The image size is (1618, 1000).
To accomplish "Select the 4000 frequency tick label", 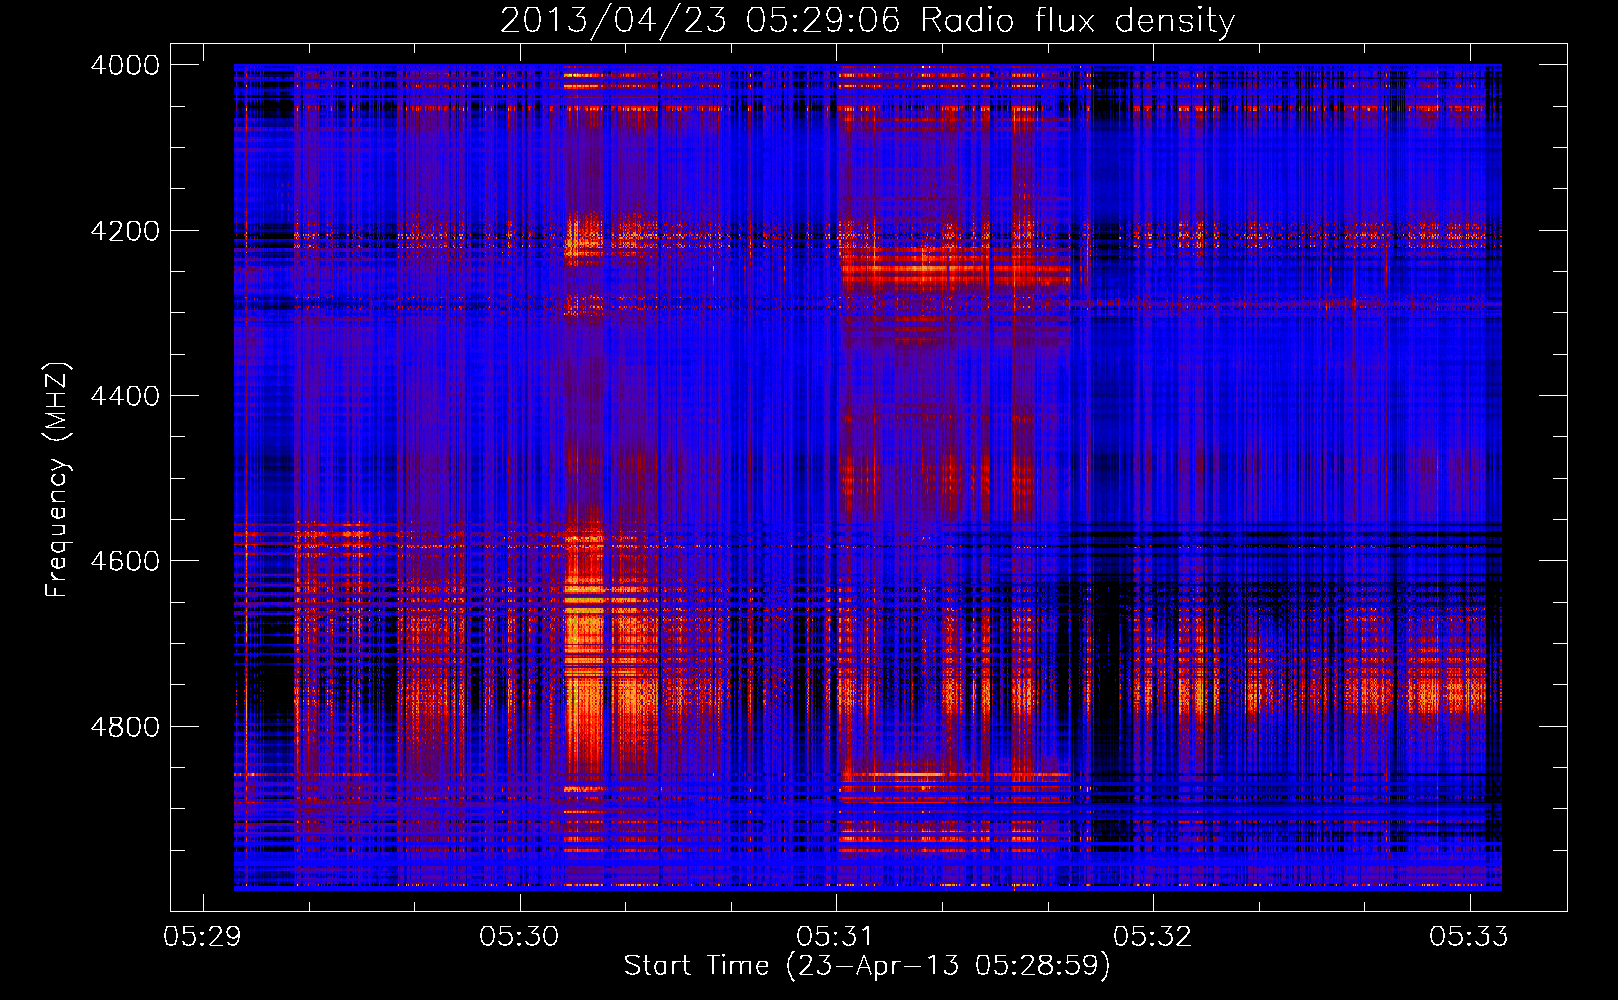I will (125, 65).
